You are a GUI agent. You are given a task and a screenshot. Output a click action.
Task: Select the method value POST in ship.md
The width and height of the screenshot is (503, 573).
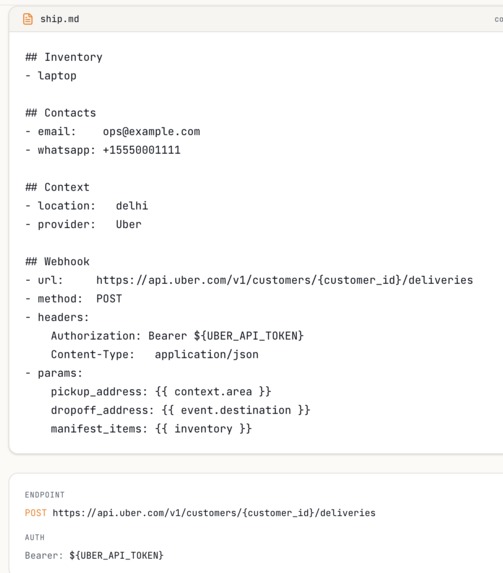[109, 299]
